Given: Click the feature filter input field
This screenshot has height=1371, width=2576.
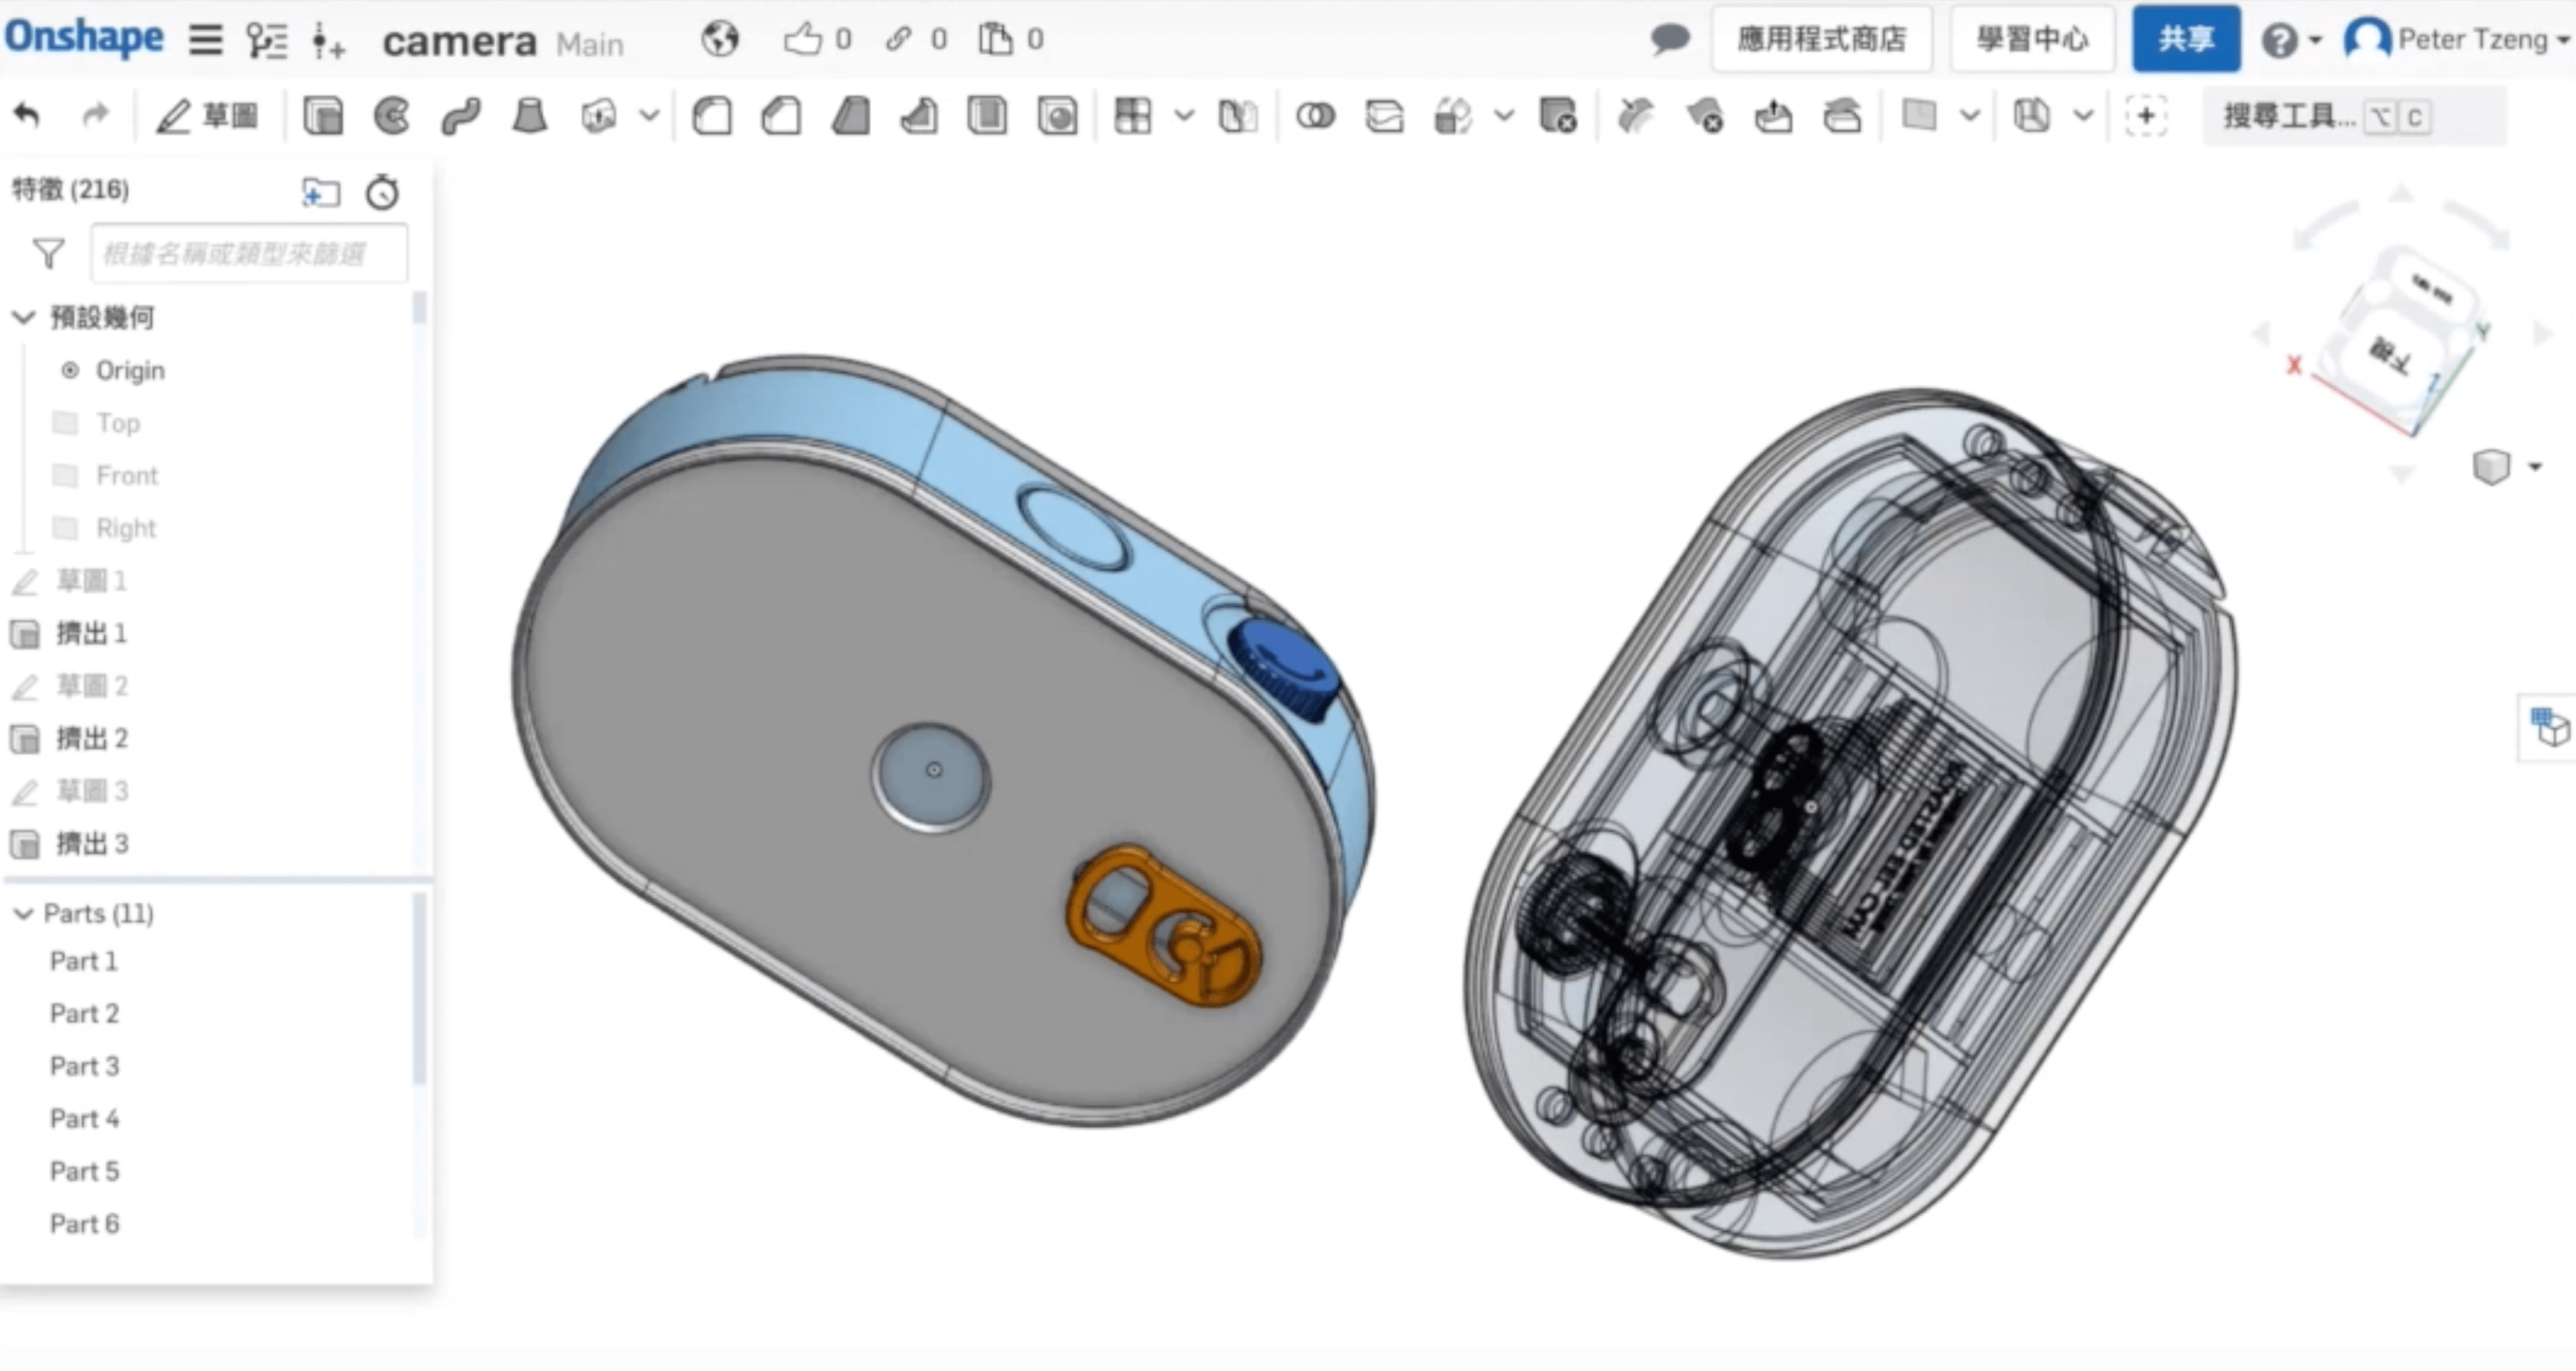Looking at the screenshot, I should coord(248,254).
